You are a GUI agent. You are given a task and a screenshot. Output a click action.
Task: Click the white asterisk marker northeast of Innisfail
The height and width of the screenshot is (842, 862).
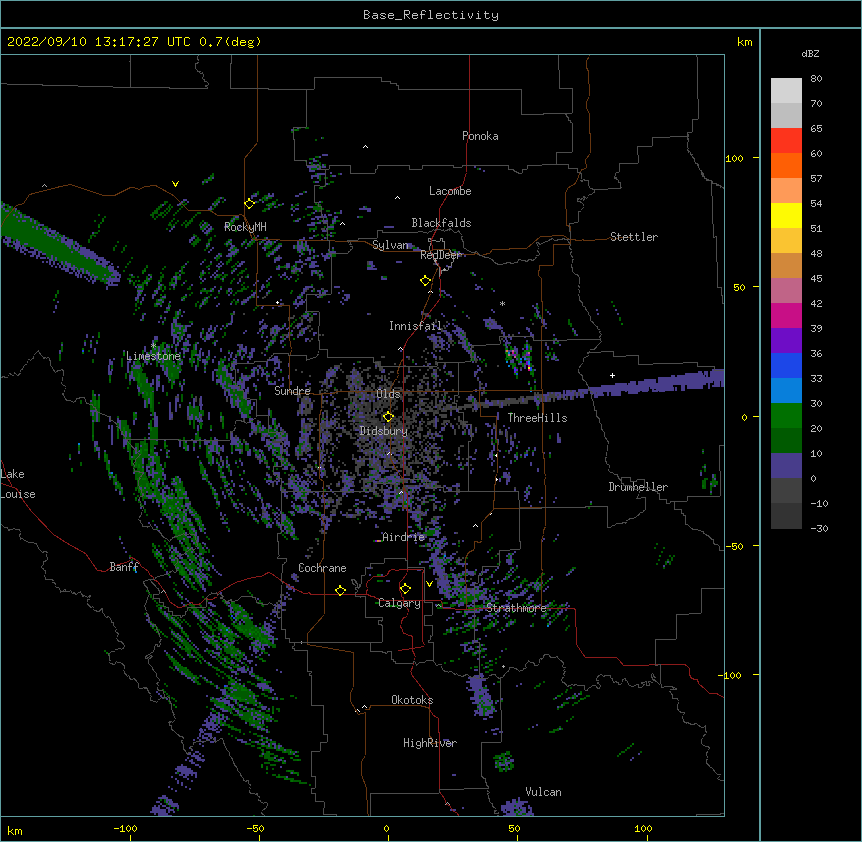tap(502, 303)
